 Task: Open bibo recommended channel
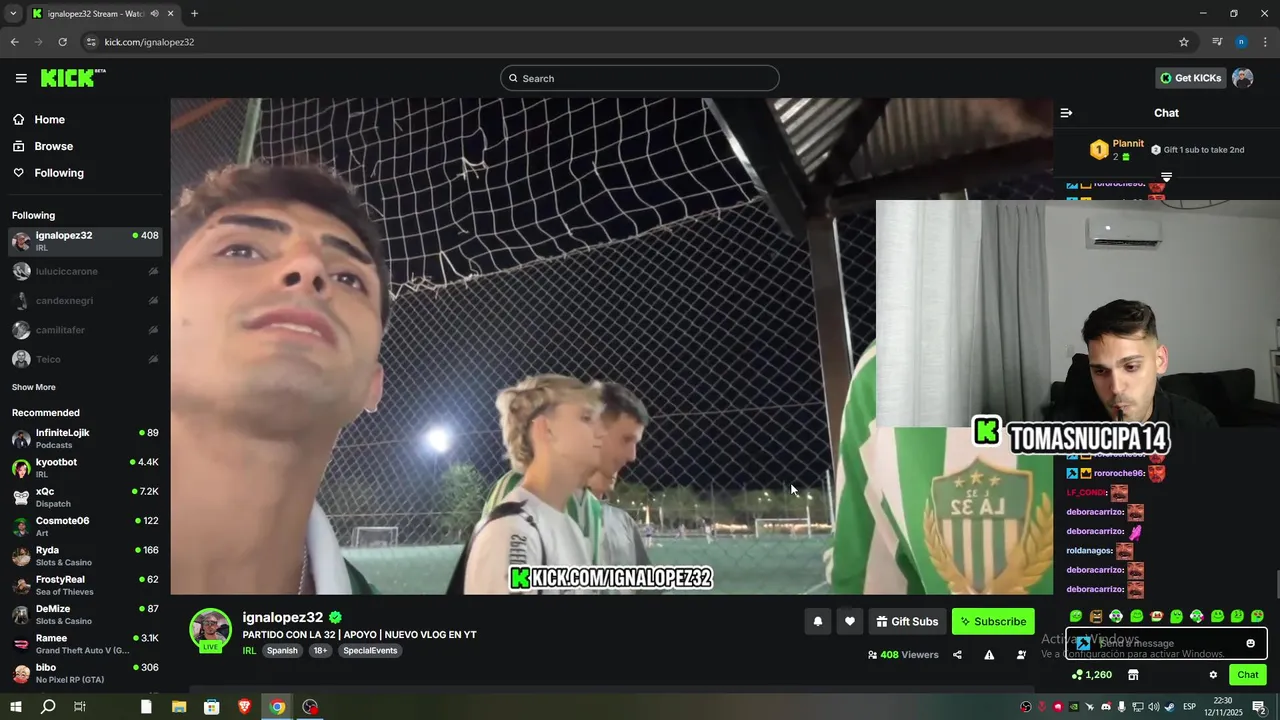tap(85, 673)
